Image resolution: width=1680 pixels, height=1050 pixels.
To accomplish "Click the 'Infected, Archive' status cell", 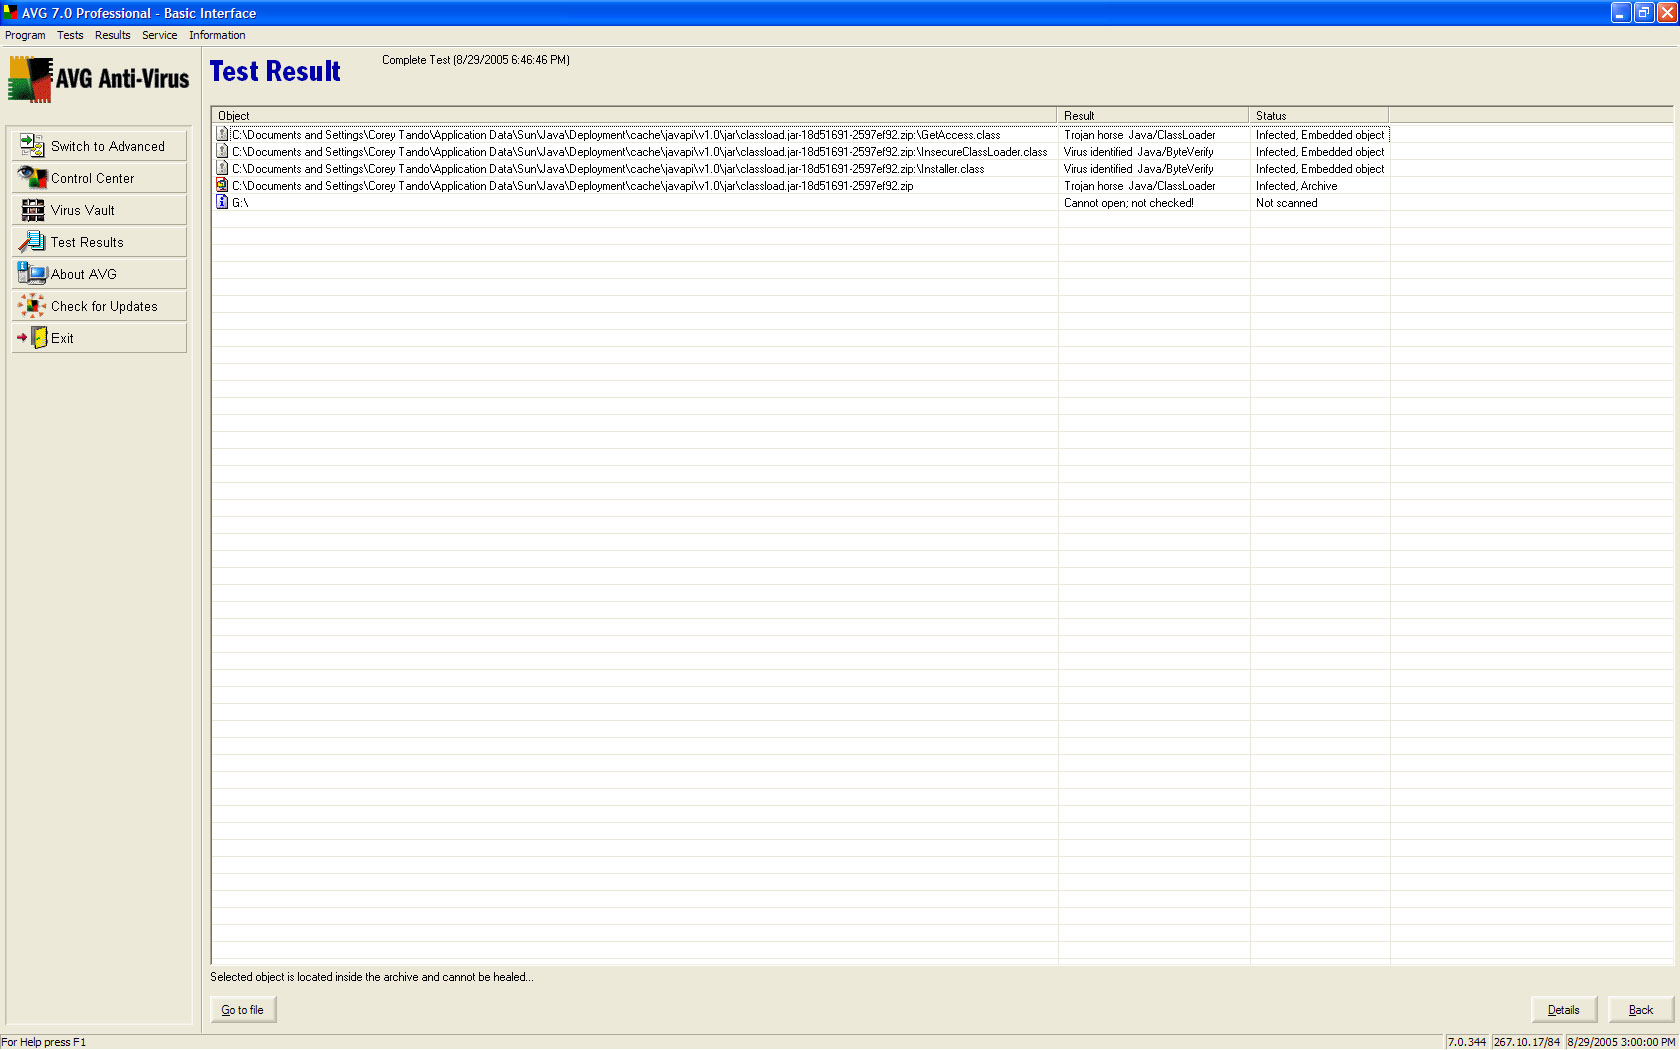I will [x=1297, y=186].
